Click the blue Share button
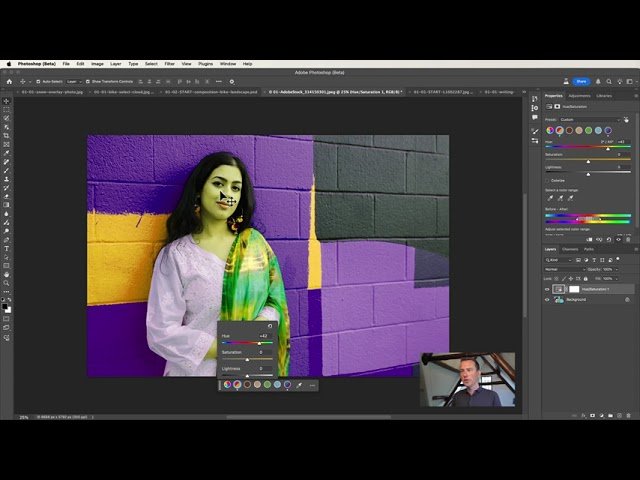640x480 pixels. (x=581, y=82)
